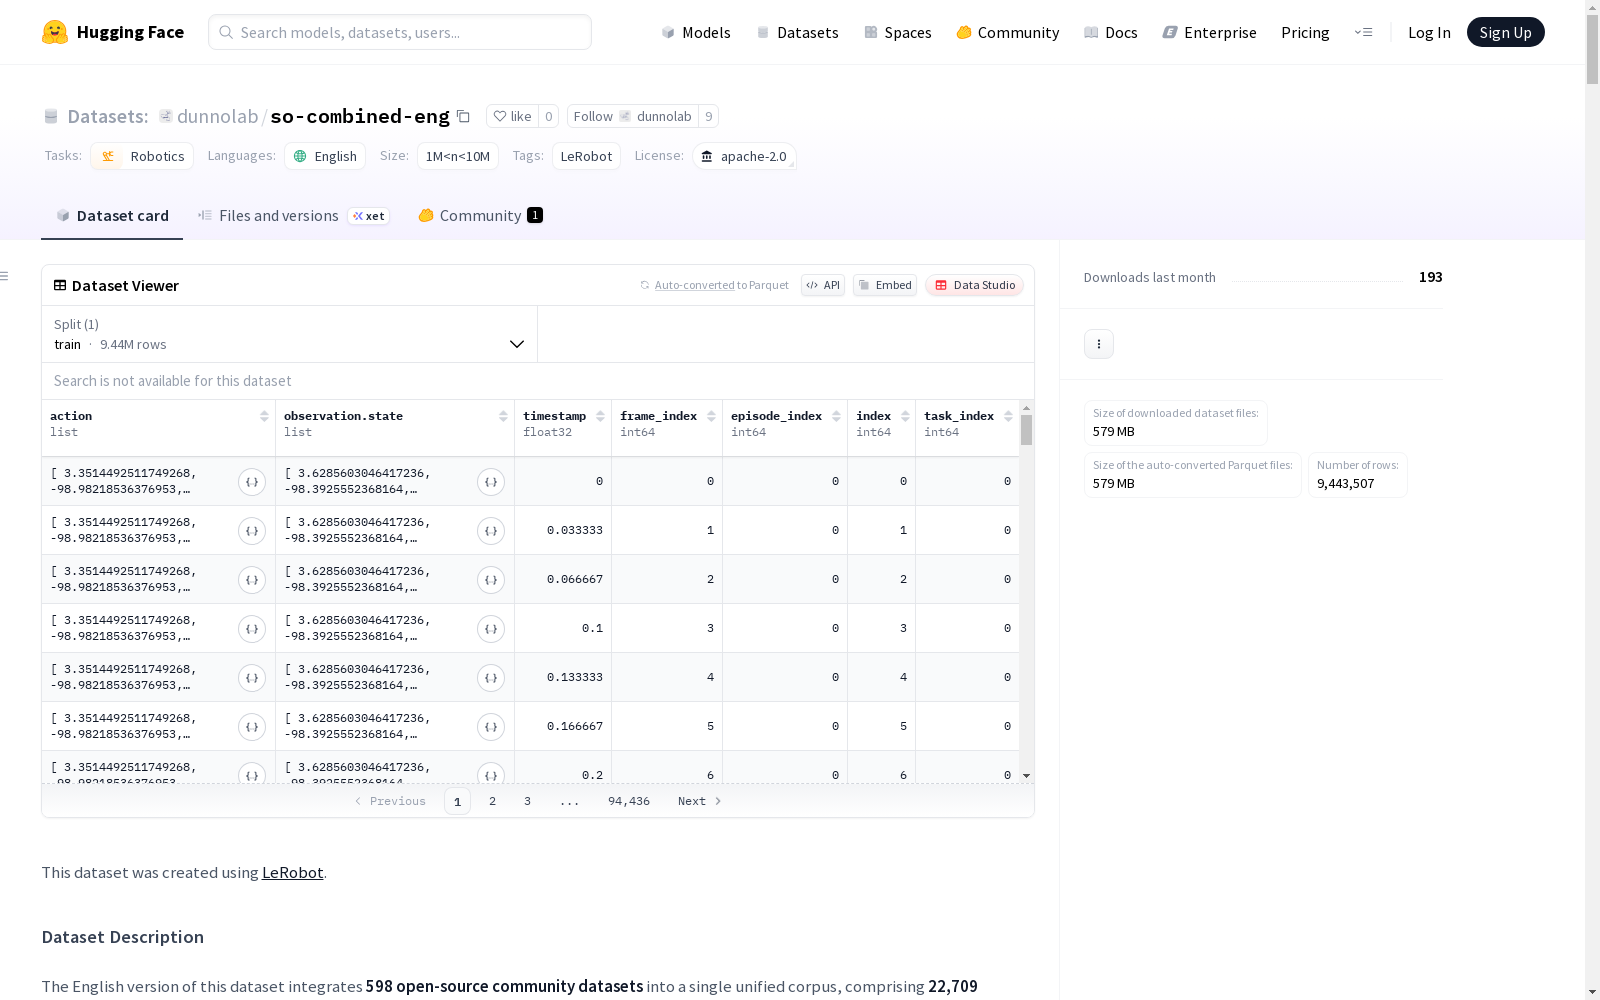Expand action JSON in timestamp 0.166667 row
1600x1000 pixels.
point(252,727)
